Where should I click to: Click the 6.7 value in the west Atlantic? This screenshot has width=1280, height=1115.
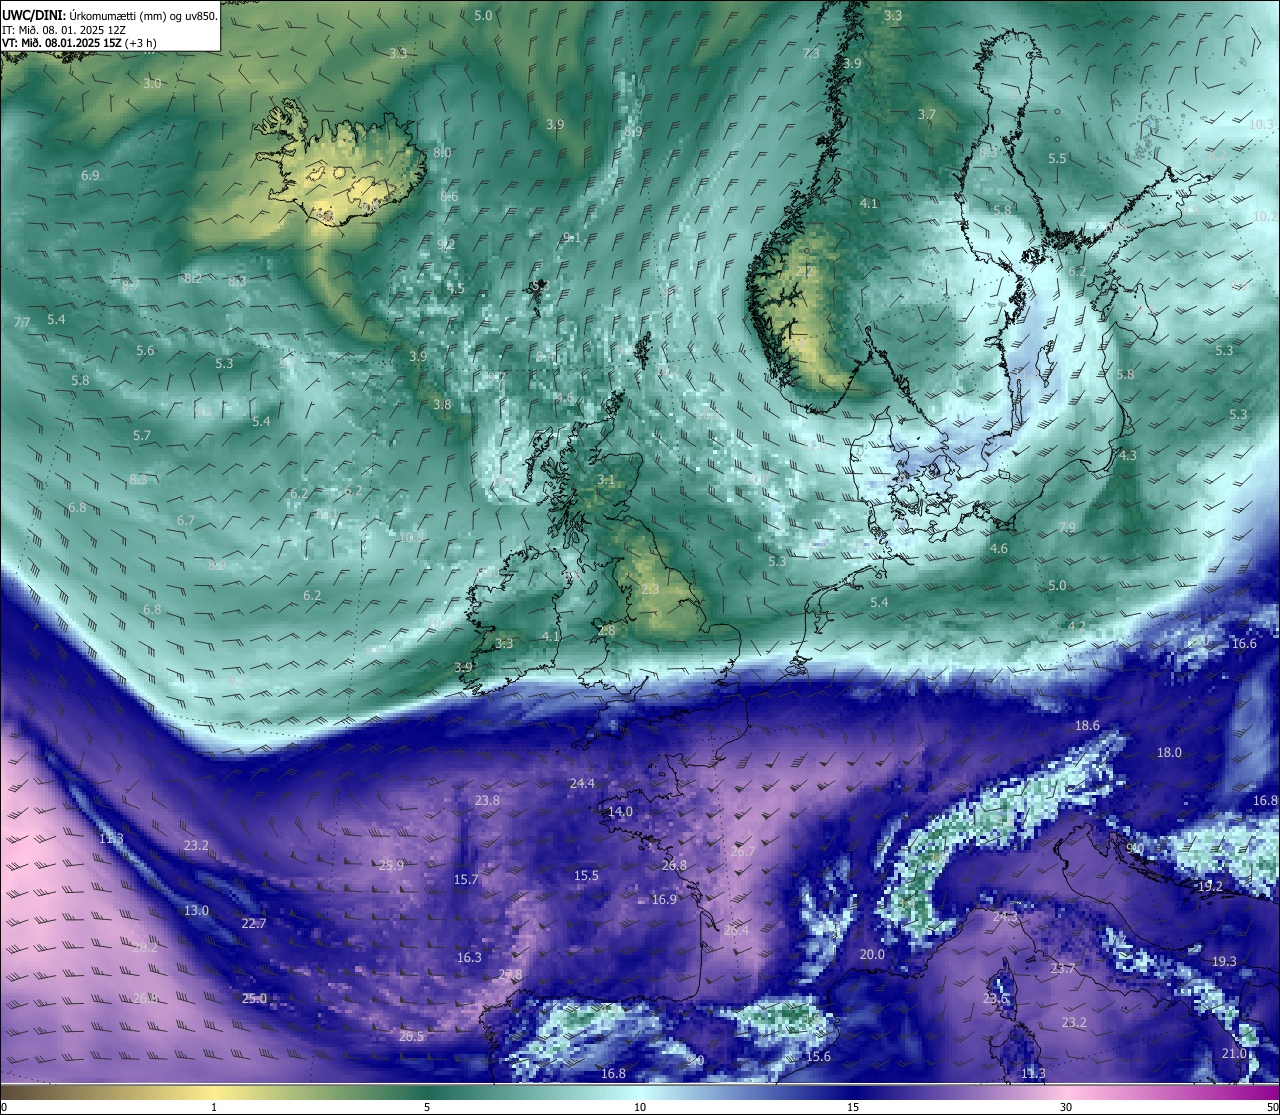click(186, 521)
